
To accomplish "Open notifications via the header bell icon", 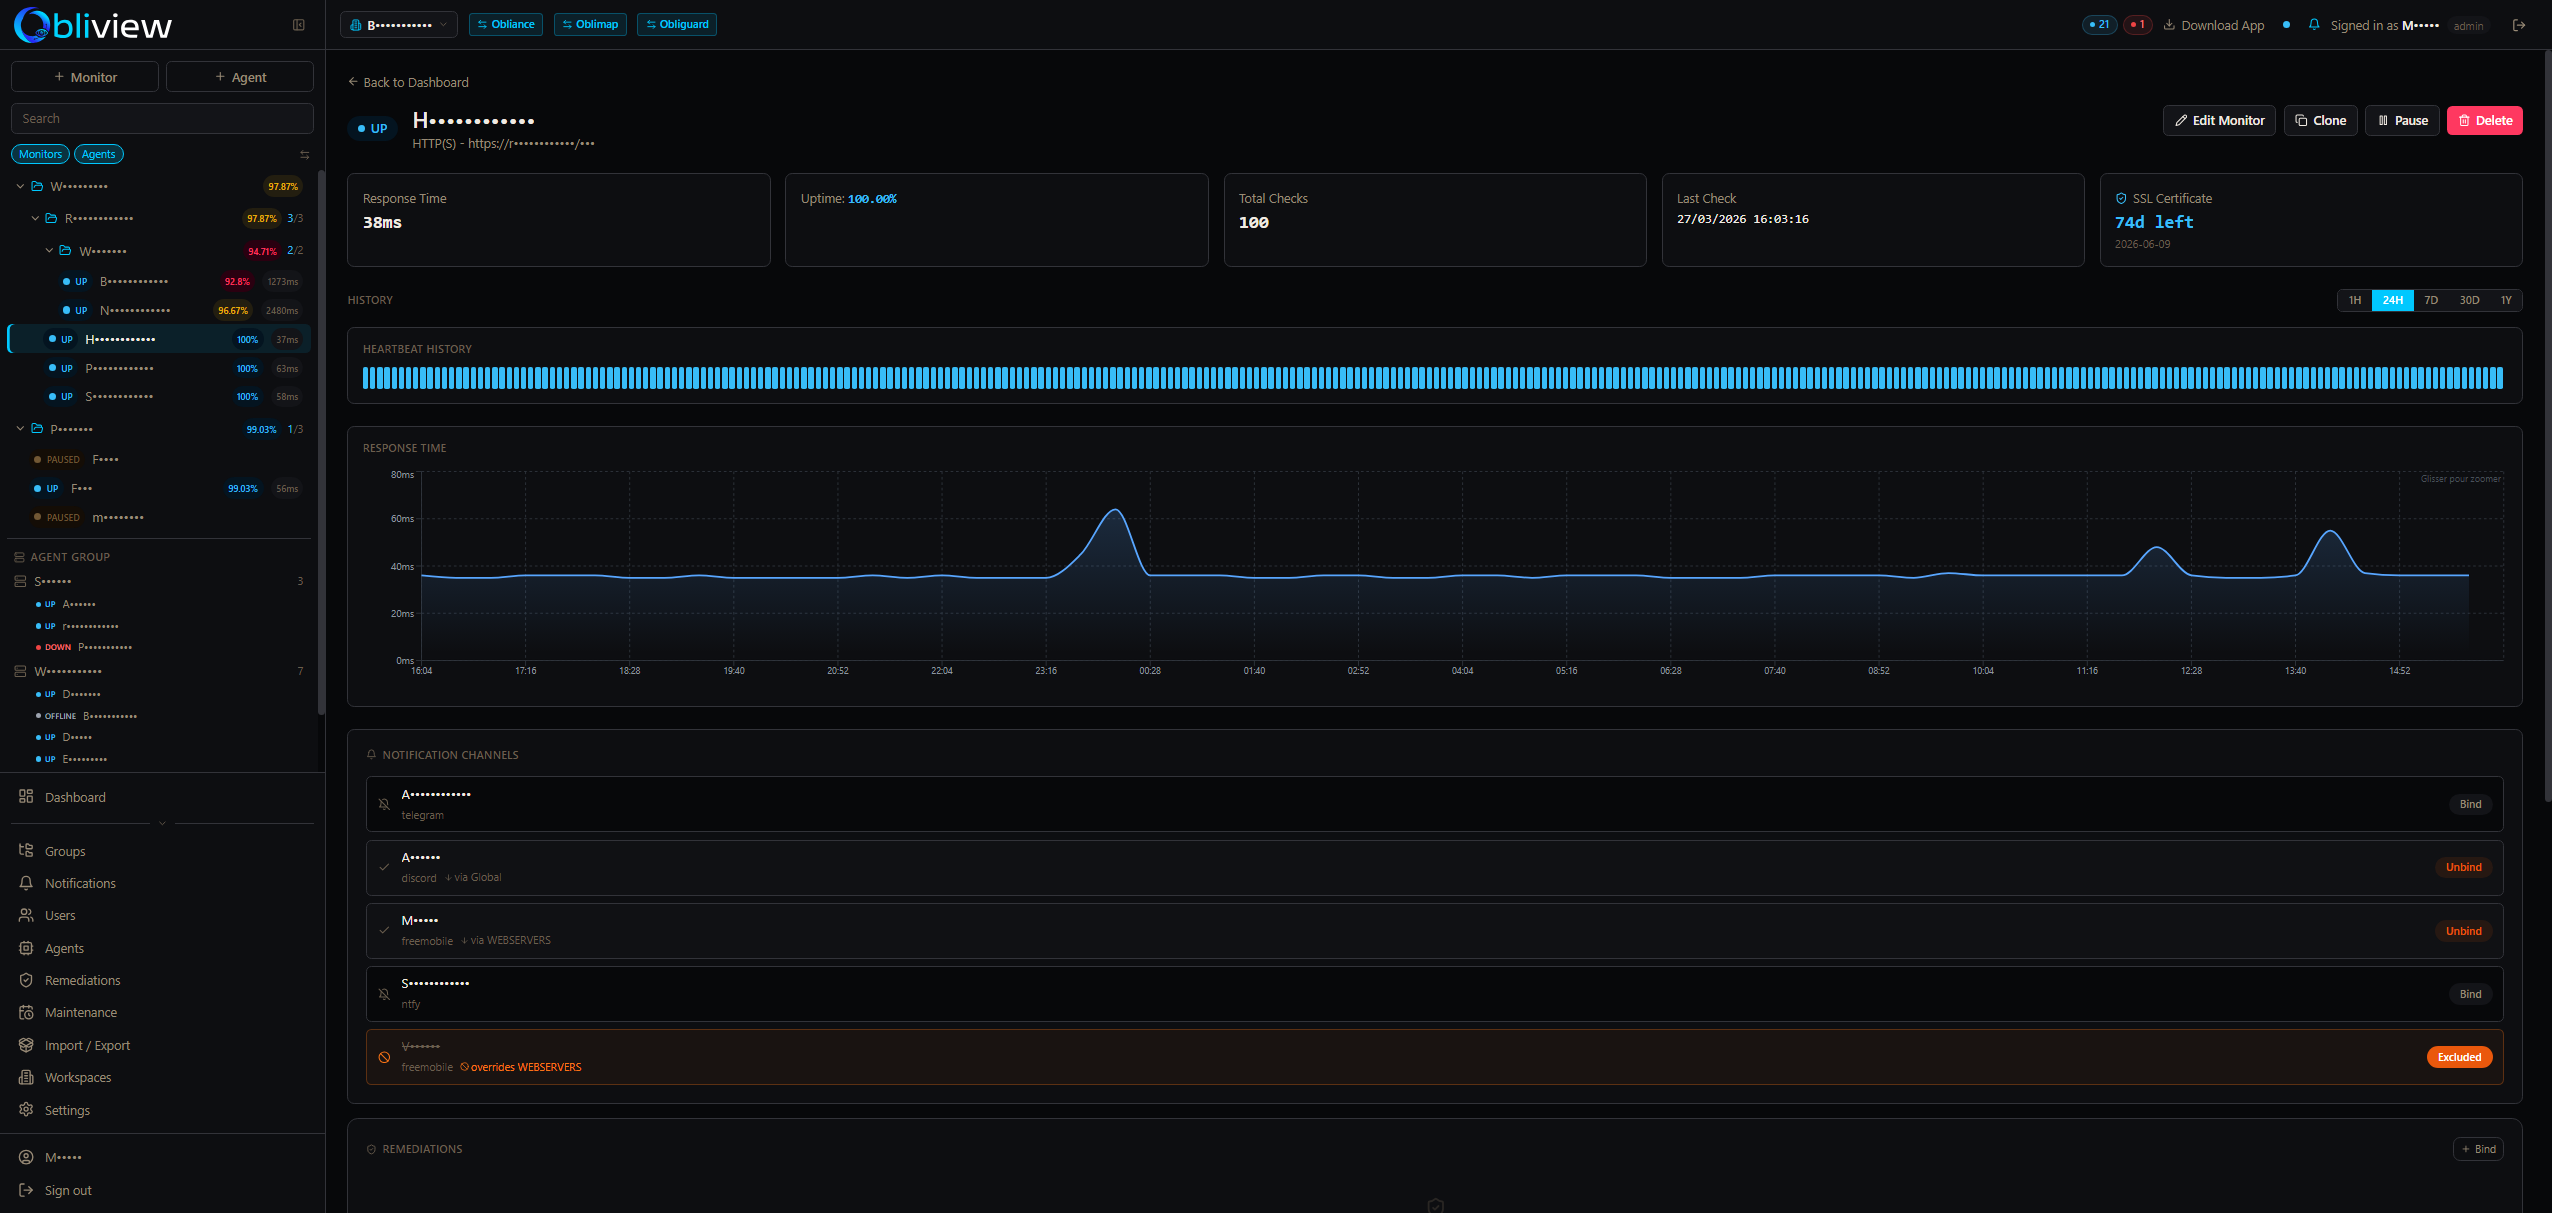I will click(x=2313, y=24).
